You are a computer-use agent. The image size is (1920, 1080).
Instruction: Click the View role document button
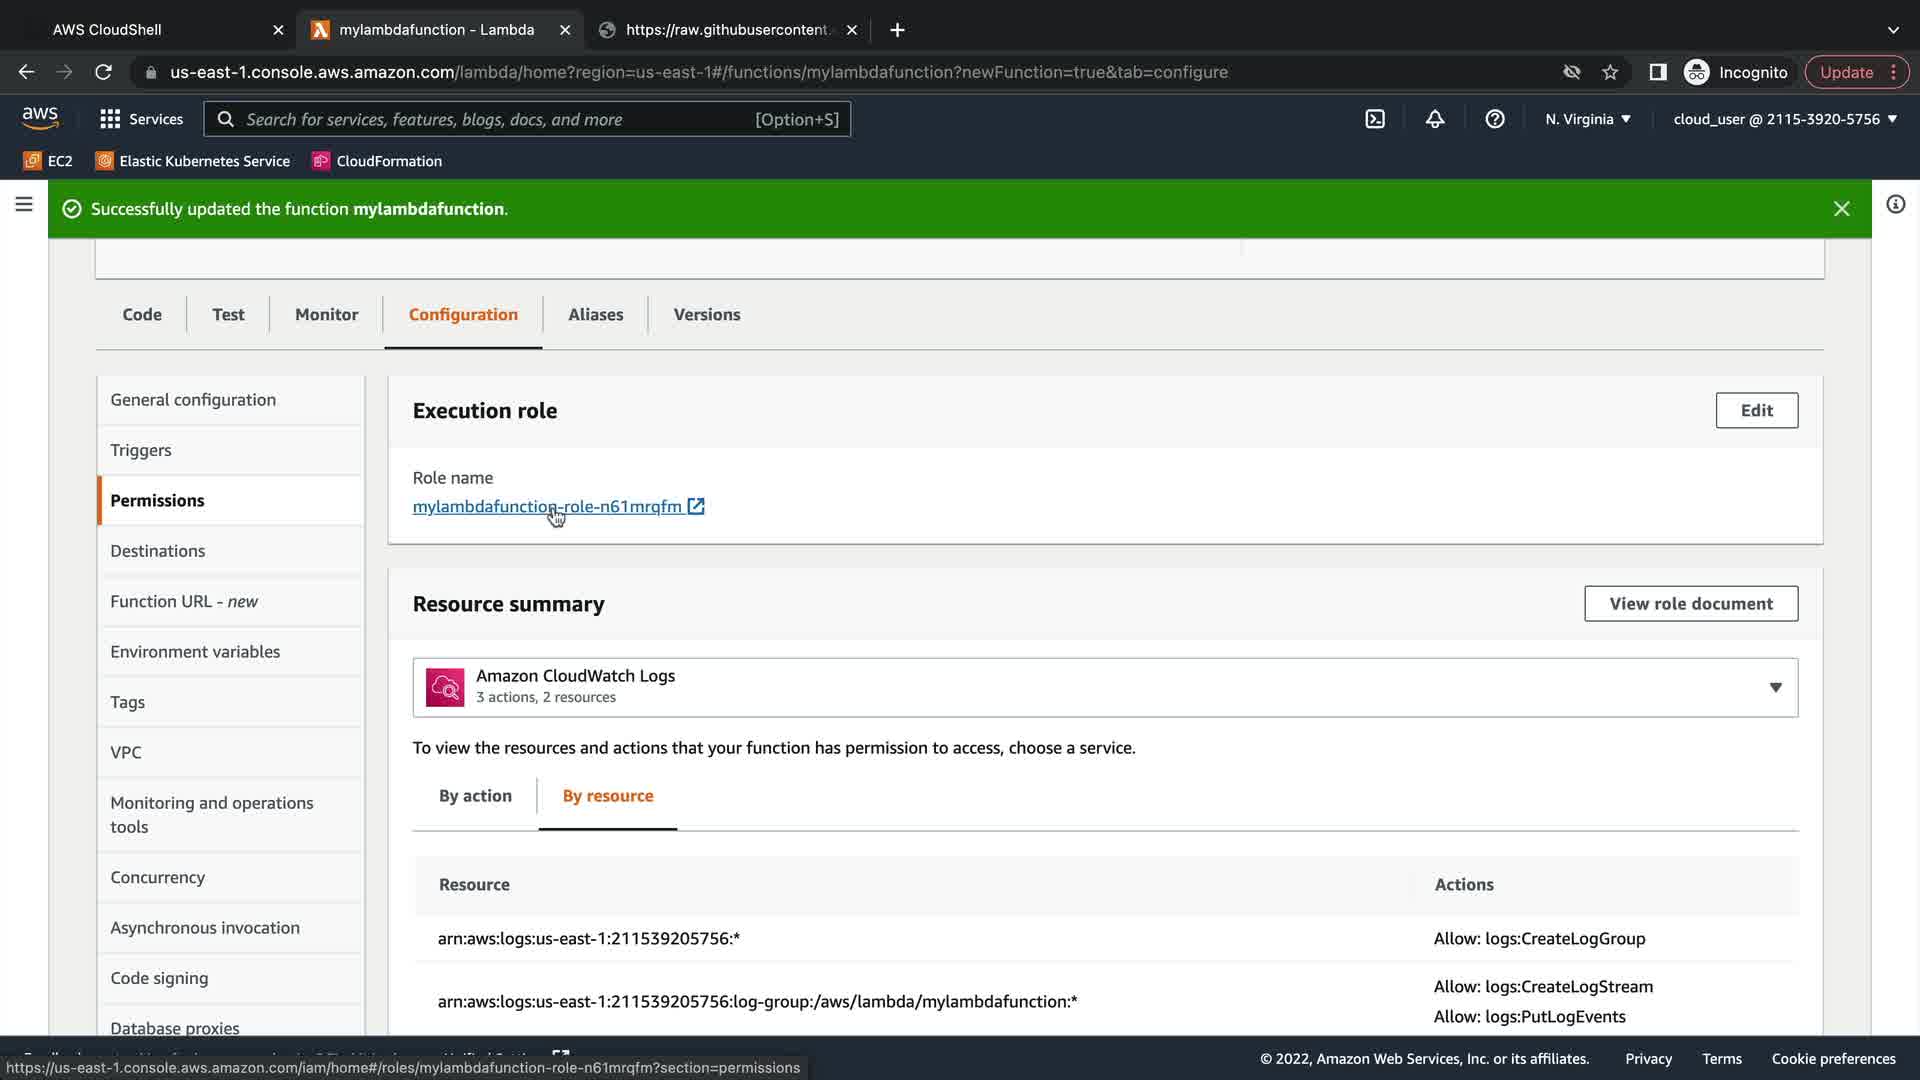point(1690,603)
